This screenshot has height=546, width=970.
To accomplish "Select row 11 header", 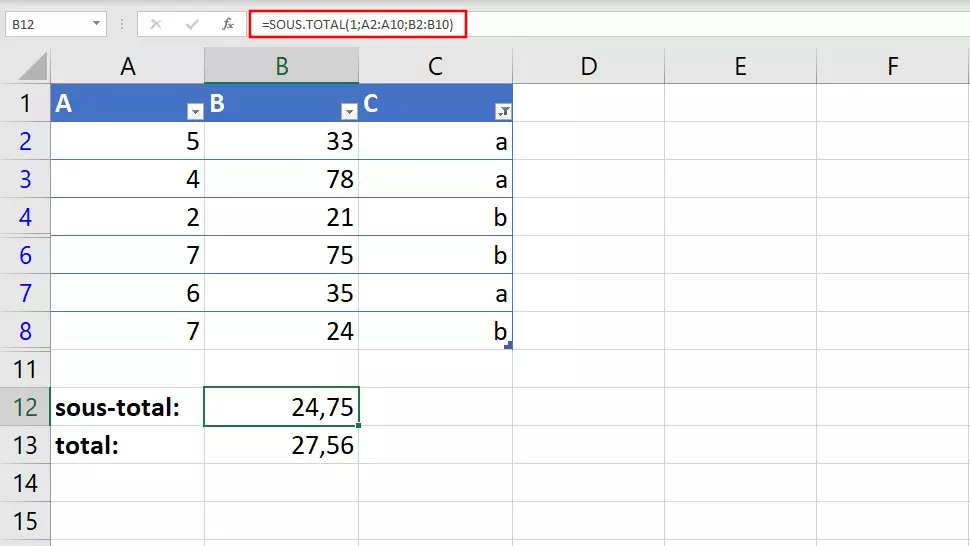I will [25, 369].
